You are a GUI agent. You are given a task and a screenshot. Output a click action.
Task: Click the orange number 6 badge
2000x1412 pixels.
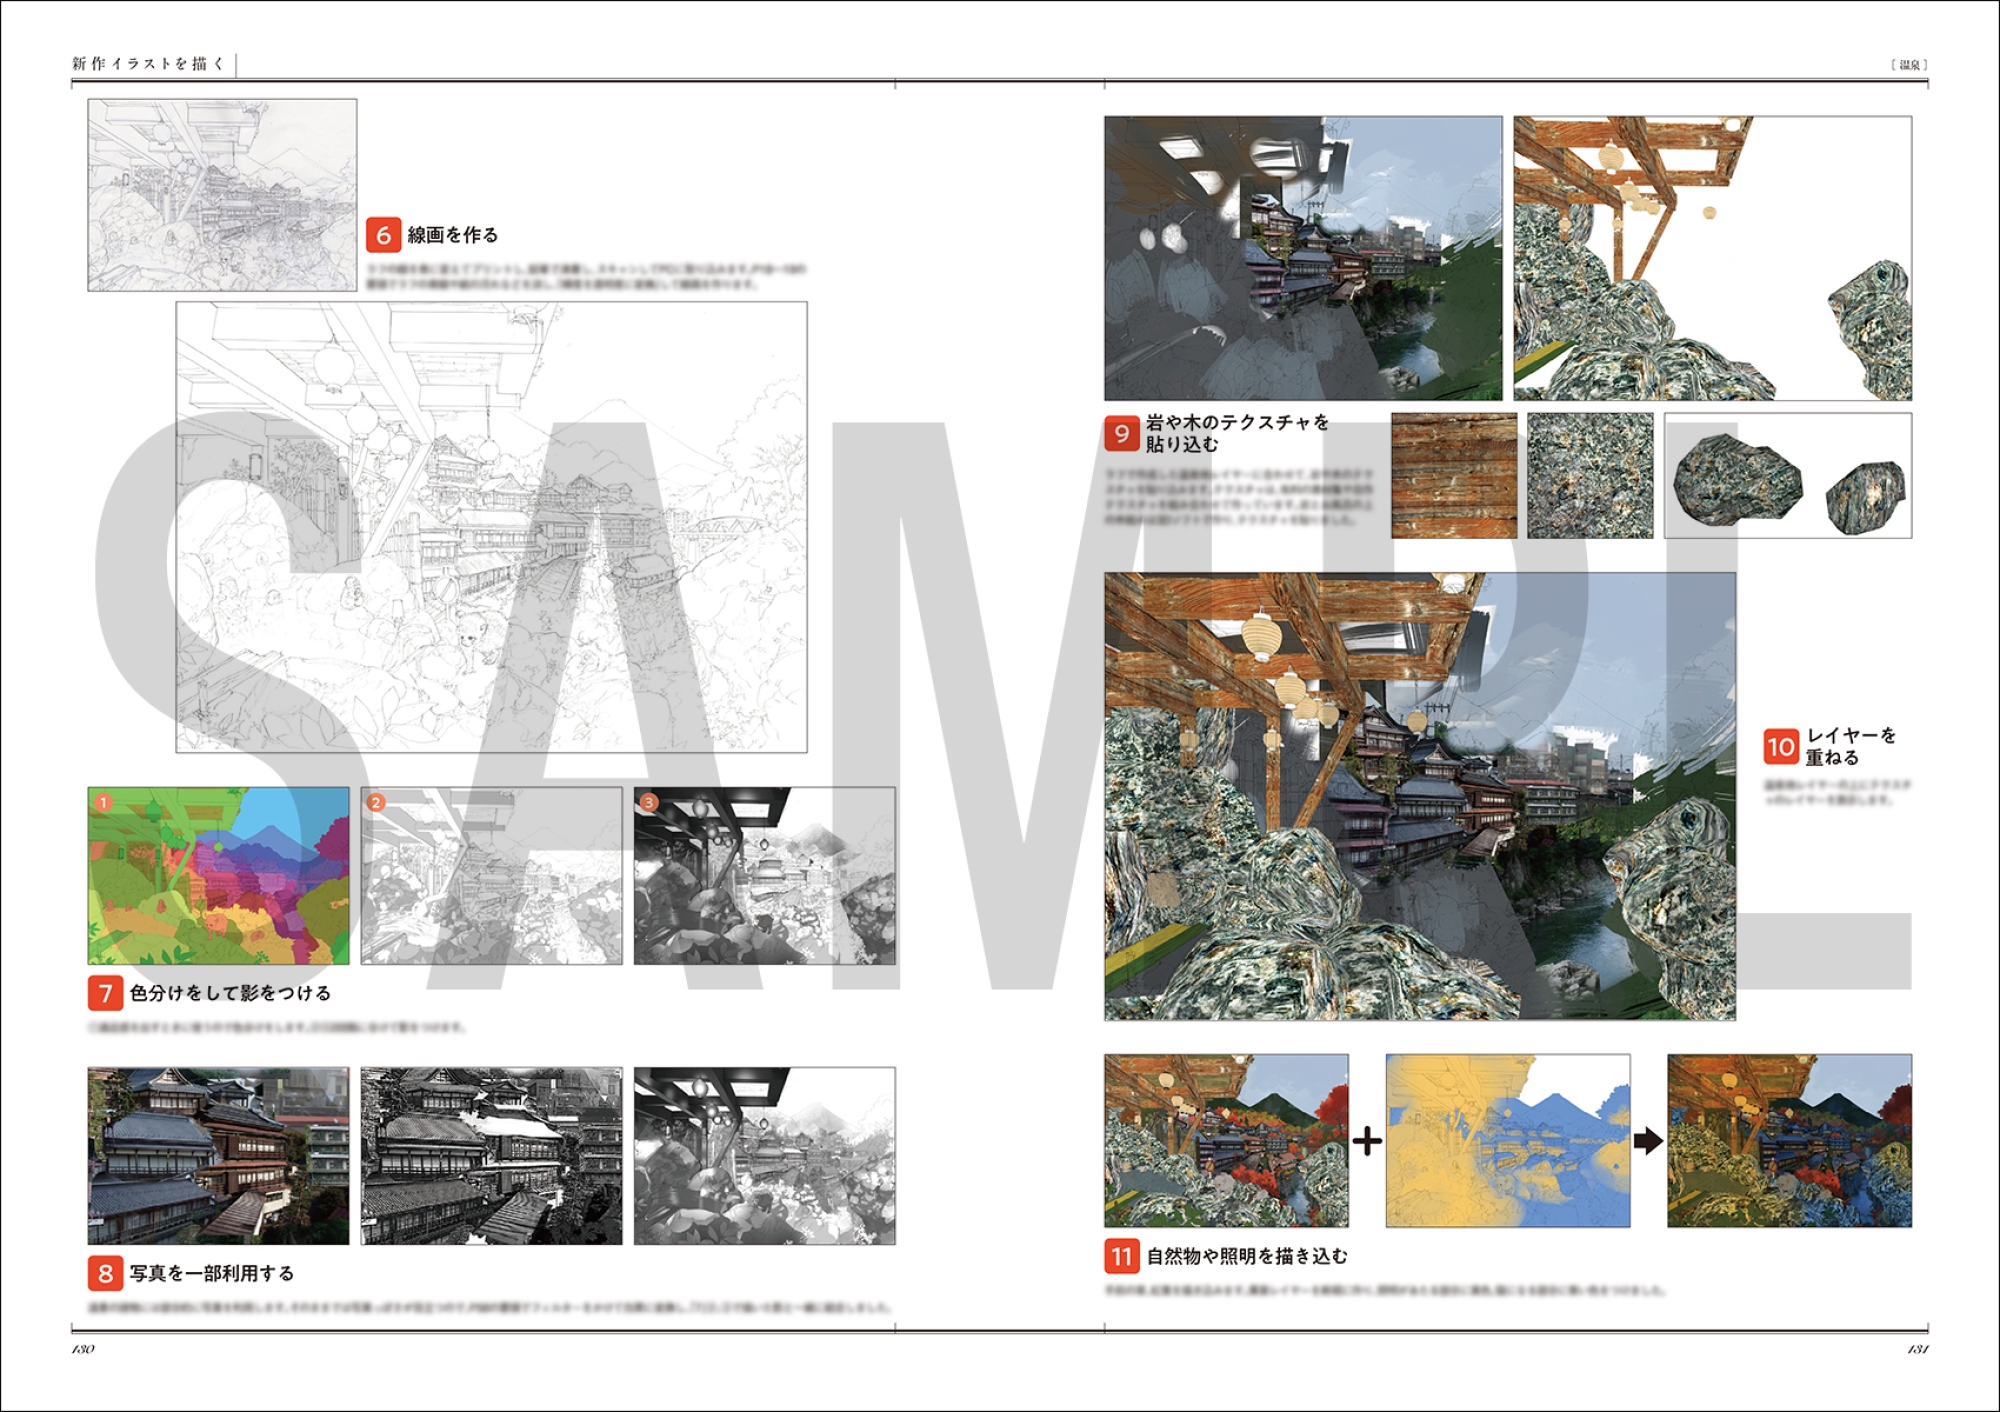(x=383, y=235)
